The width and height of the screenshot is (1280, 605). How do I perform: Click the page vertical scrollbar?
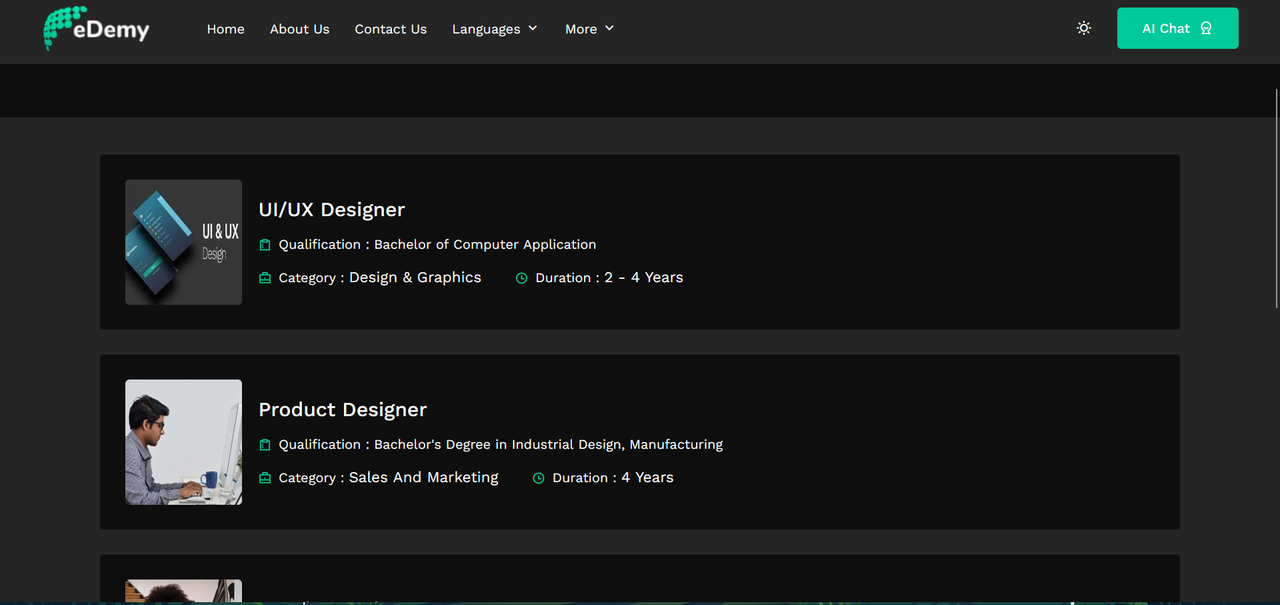[x=1276, y=197]
